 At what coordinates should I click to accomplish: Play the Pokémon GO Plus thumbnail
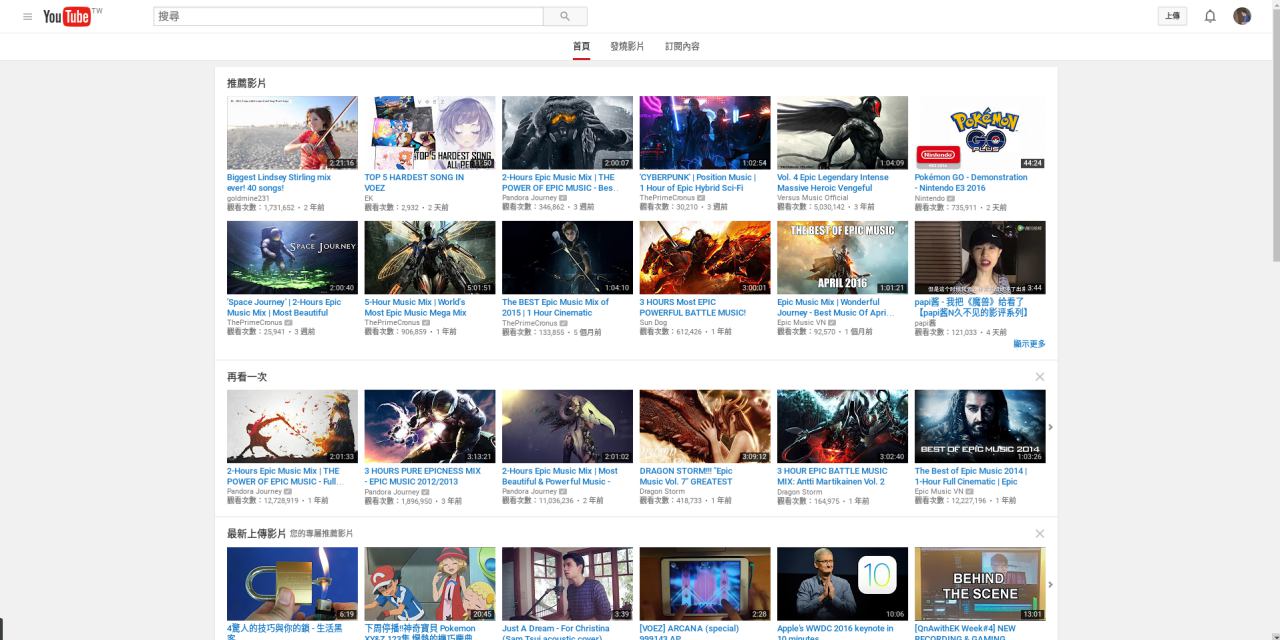[x=979, y=133]
